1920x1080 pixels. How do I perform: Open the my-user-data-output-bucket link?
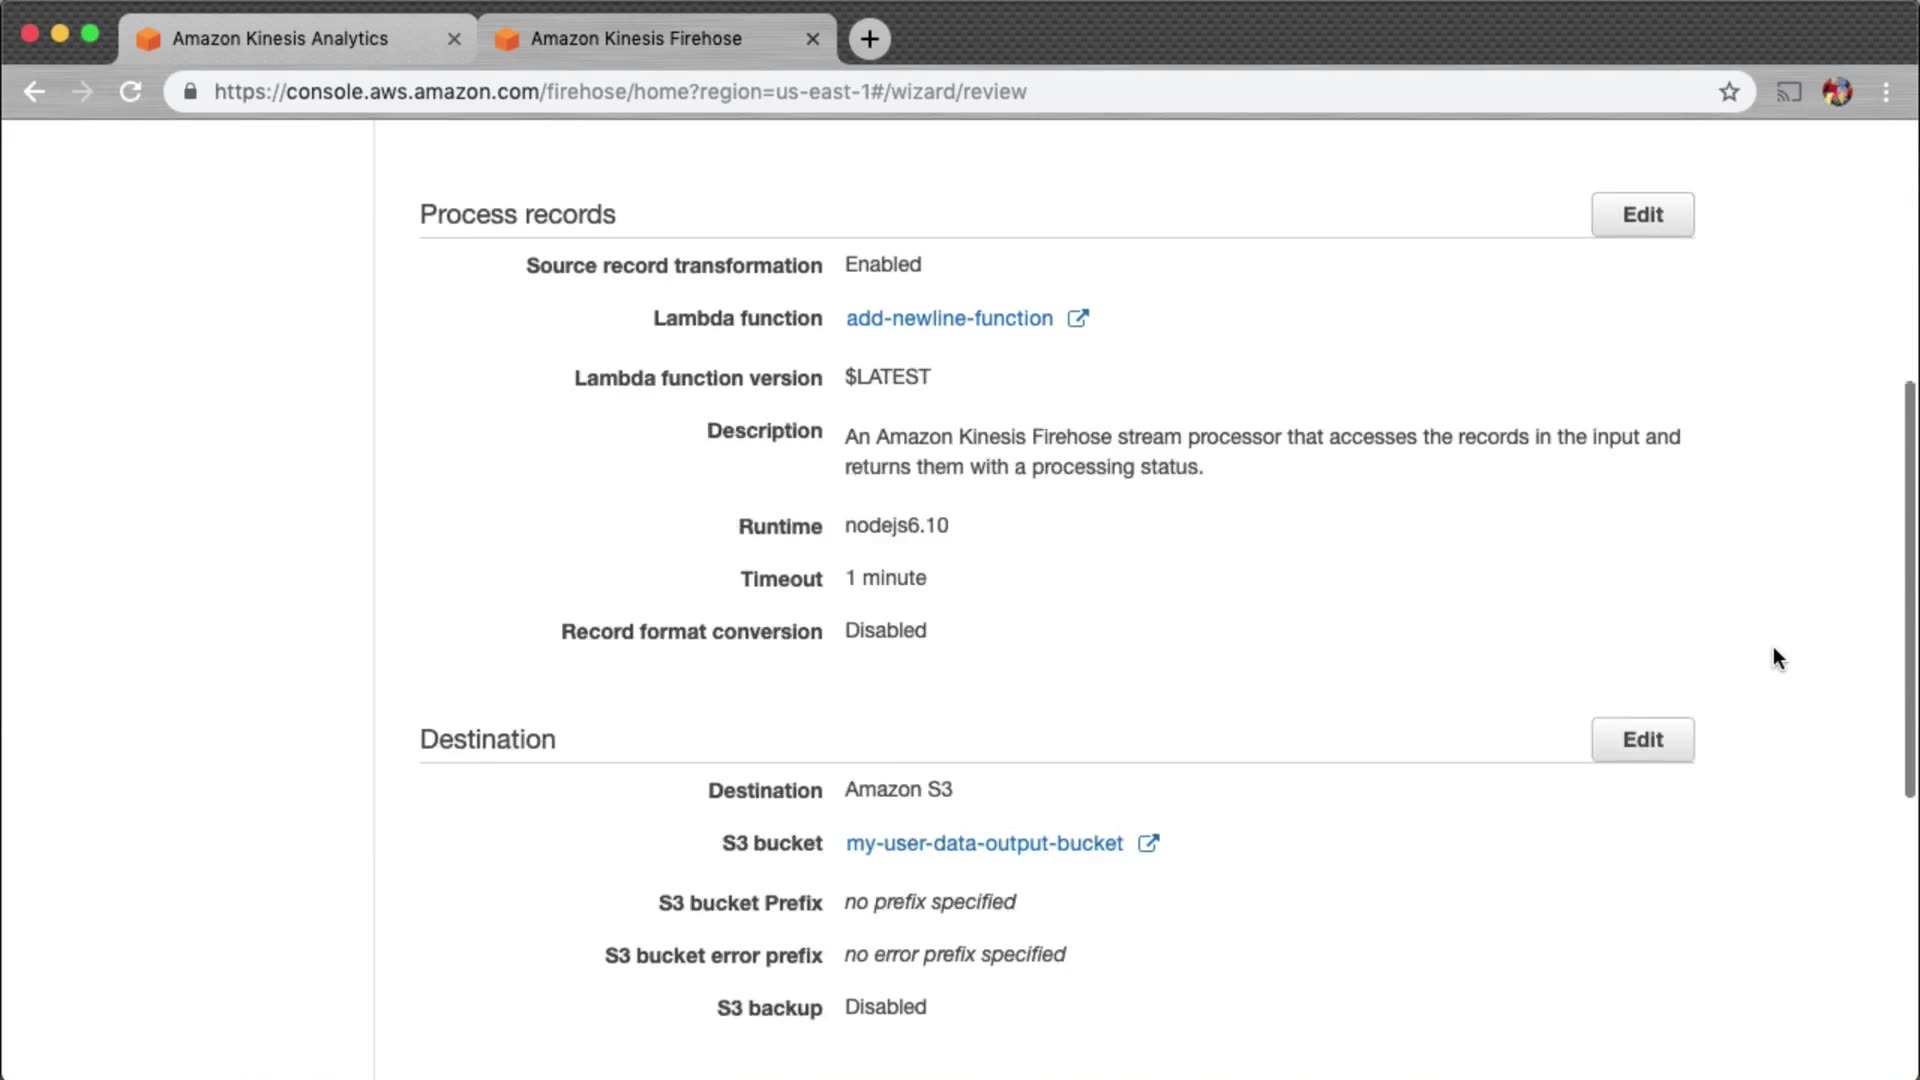[x=984, y=843]
